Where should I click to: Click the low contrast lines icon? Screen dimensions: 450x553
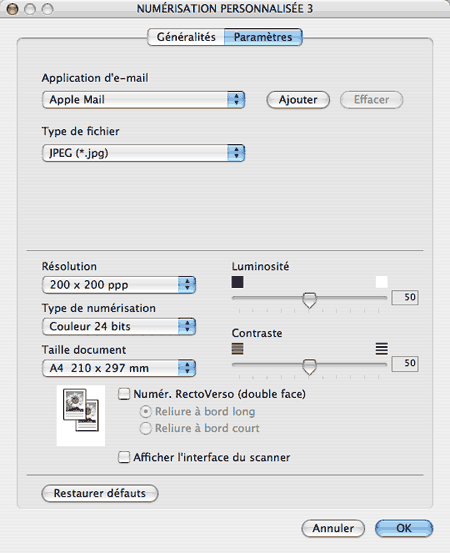pyautogui.click(x=237, y=349)
